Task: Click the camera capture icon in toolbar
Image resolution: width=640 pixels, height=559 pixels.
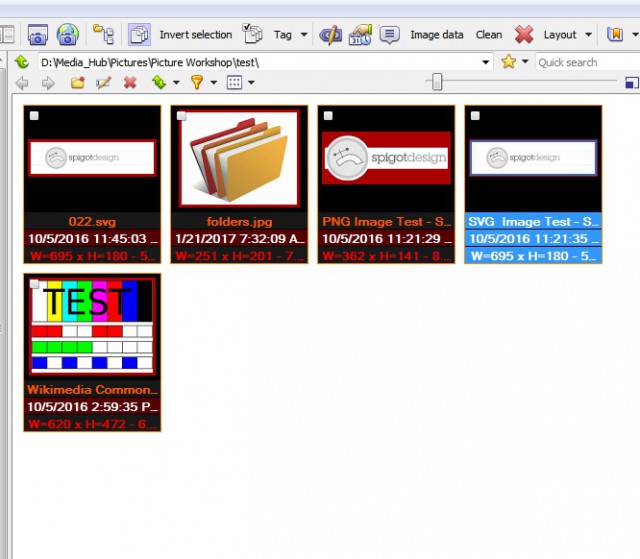Action: pos(38,35)
